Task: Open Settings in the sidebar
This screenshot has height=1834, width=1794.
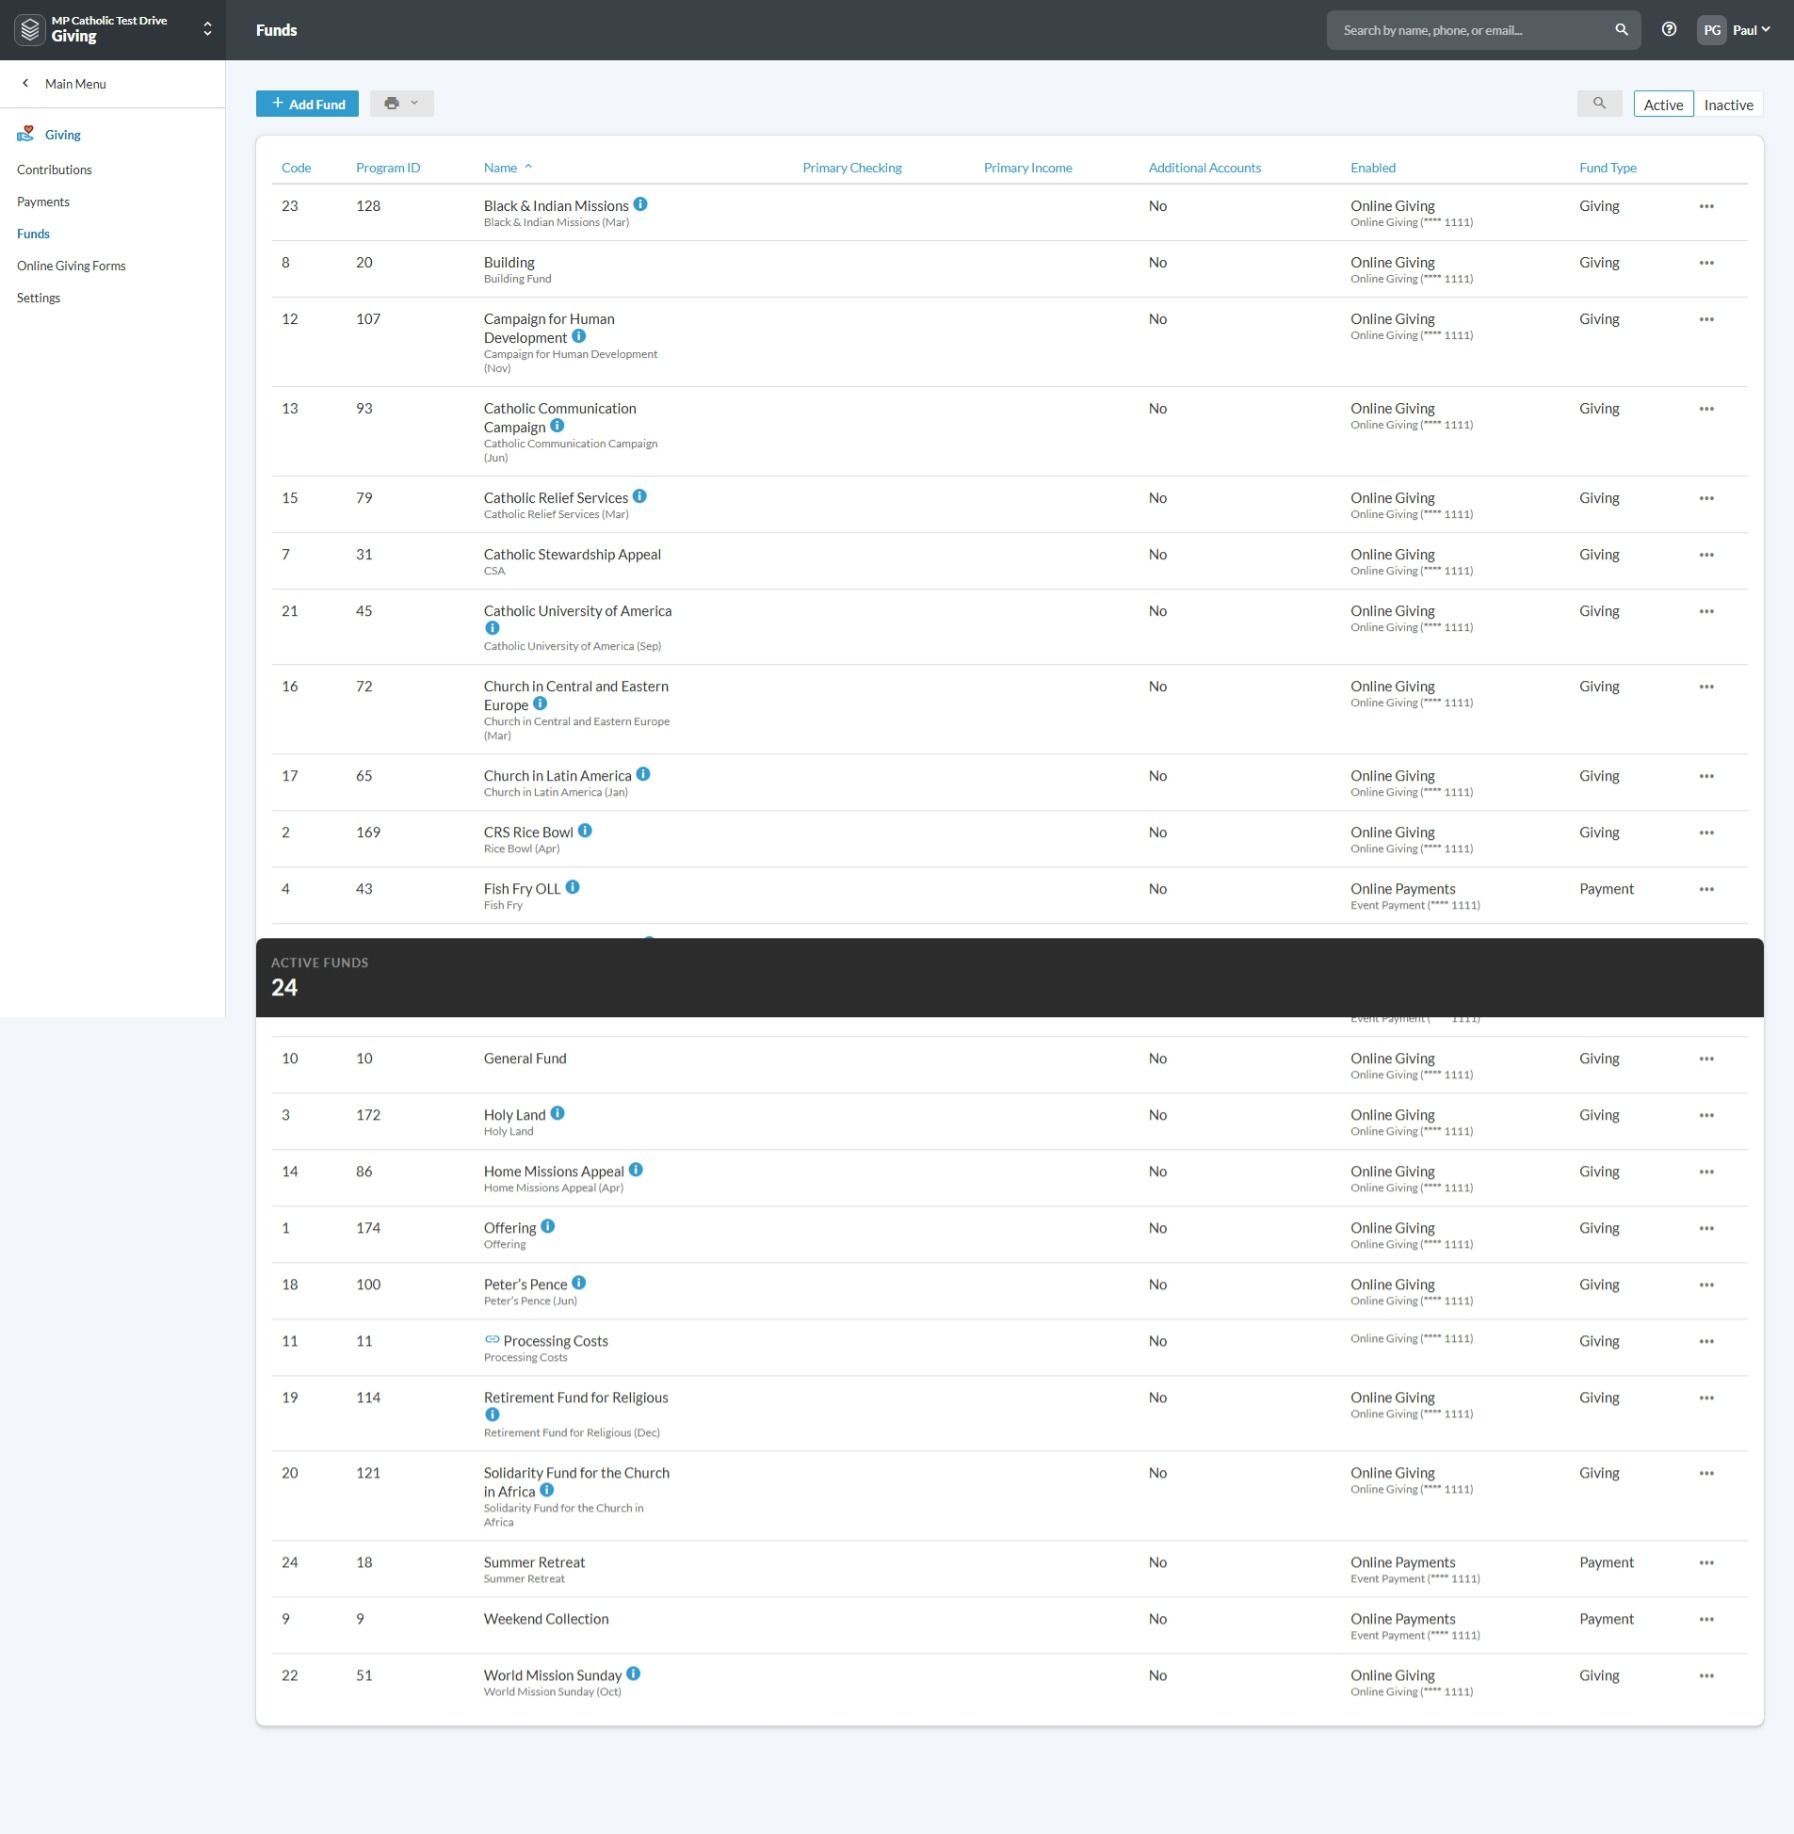Action: [x=39, y=298]
